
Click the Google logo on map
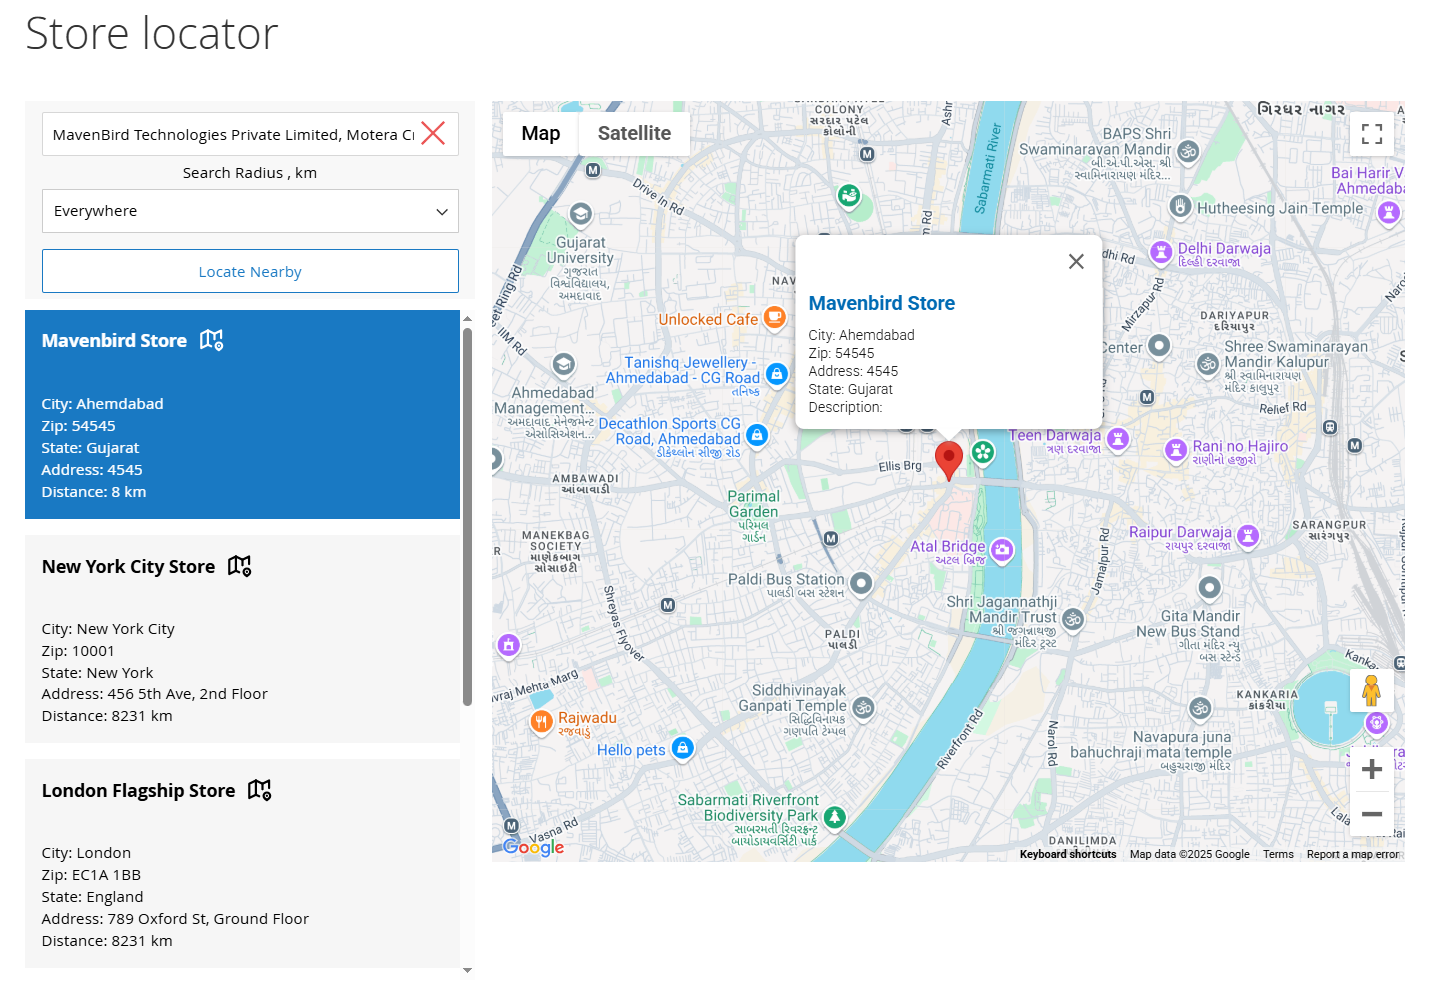click(533, 847)
